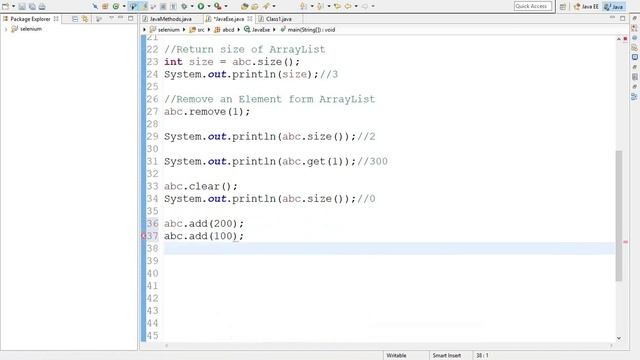Click the green Run button icon
This screenshot has height=360, width=640.
point(201,6)
